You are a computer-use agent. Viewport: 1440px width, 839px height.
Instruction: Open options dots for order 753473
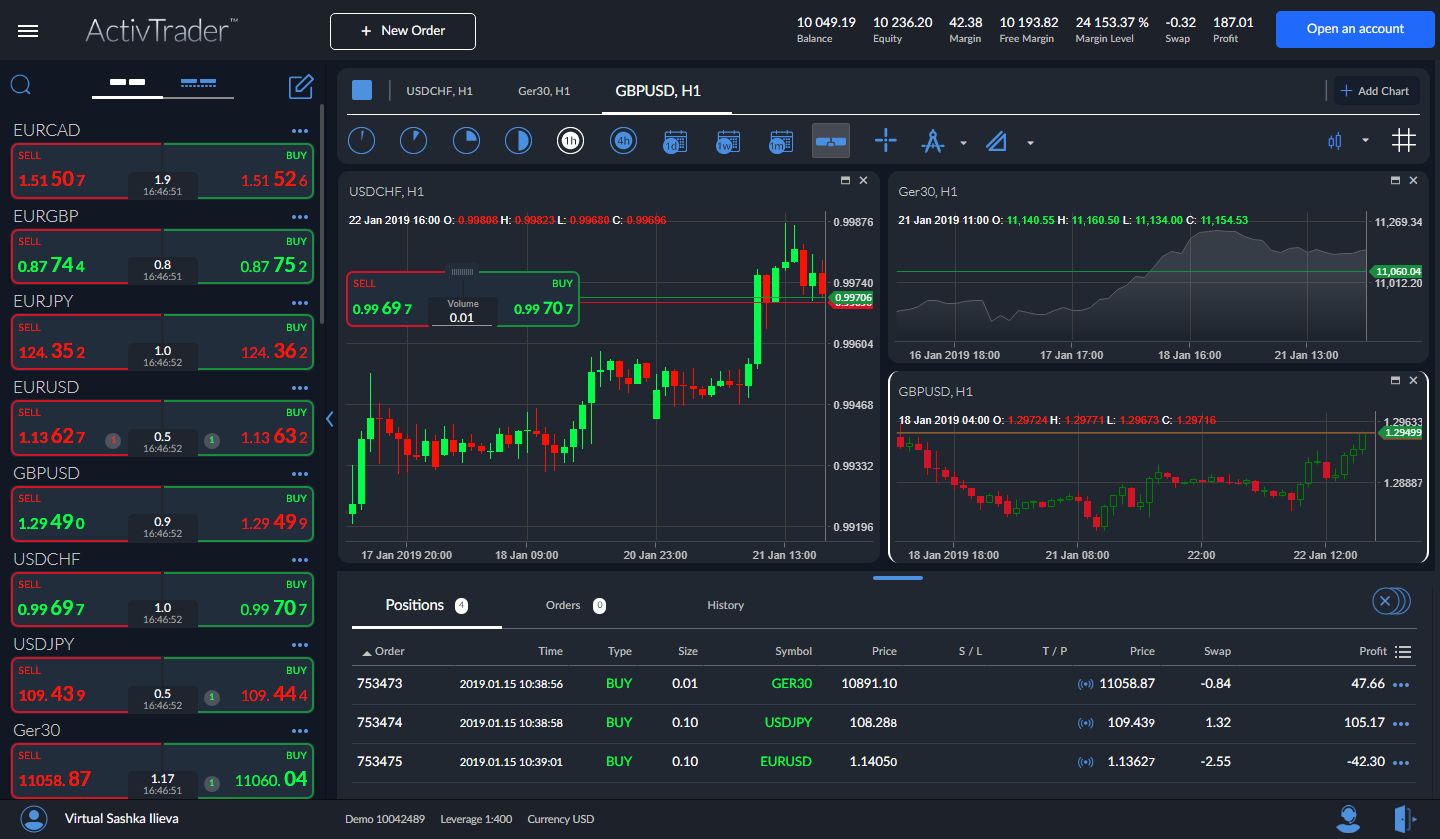point(1401,685)
